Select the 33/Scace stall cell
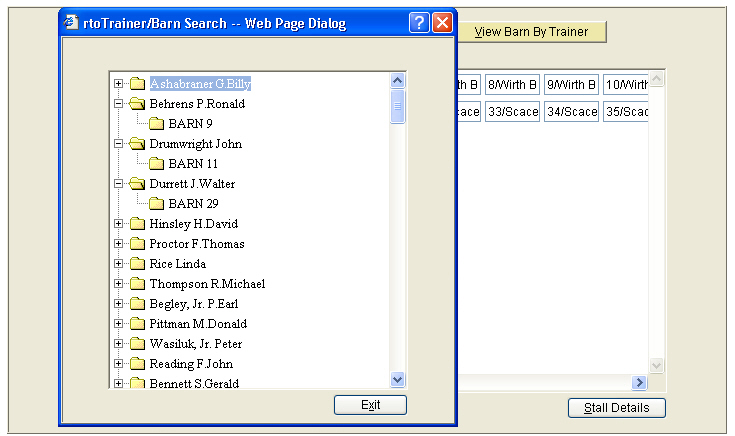The image size is (735, 436). 513,111
